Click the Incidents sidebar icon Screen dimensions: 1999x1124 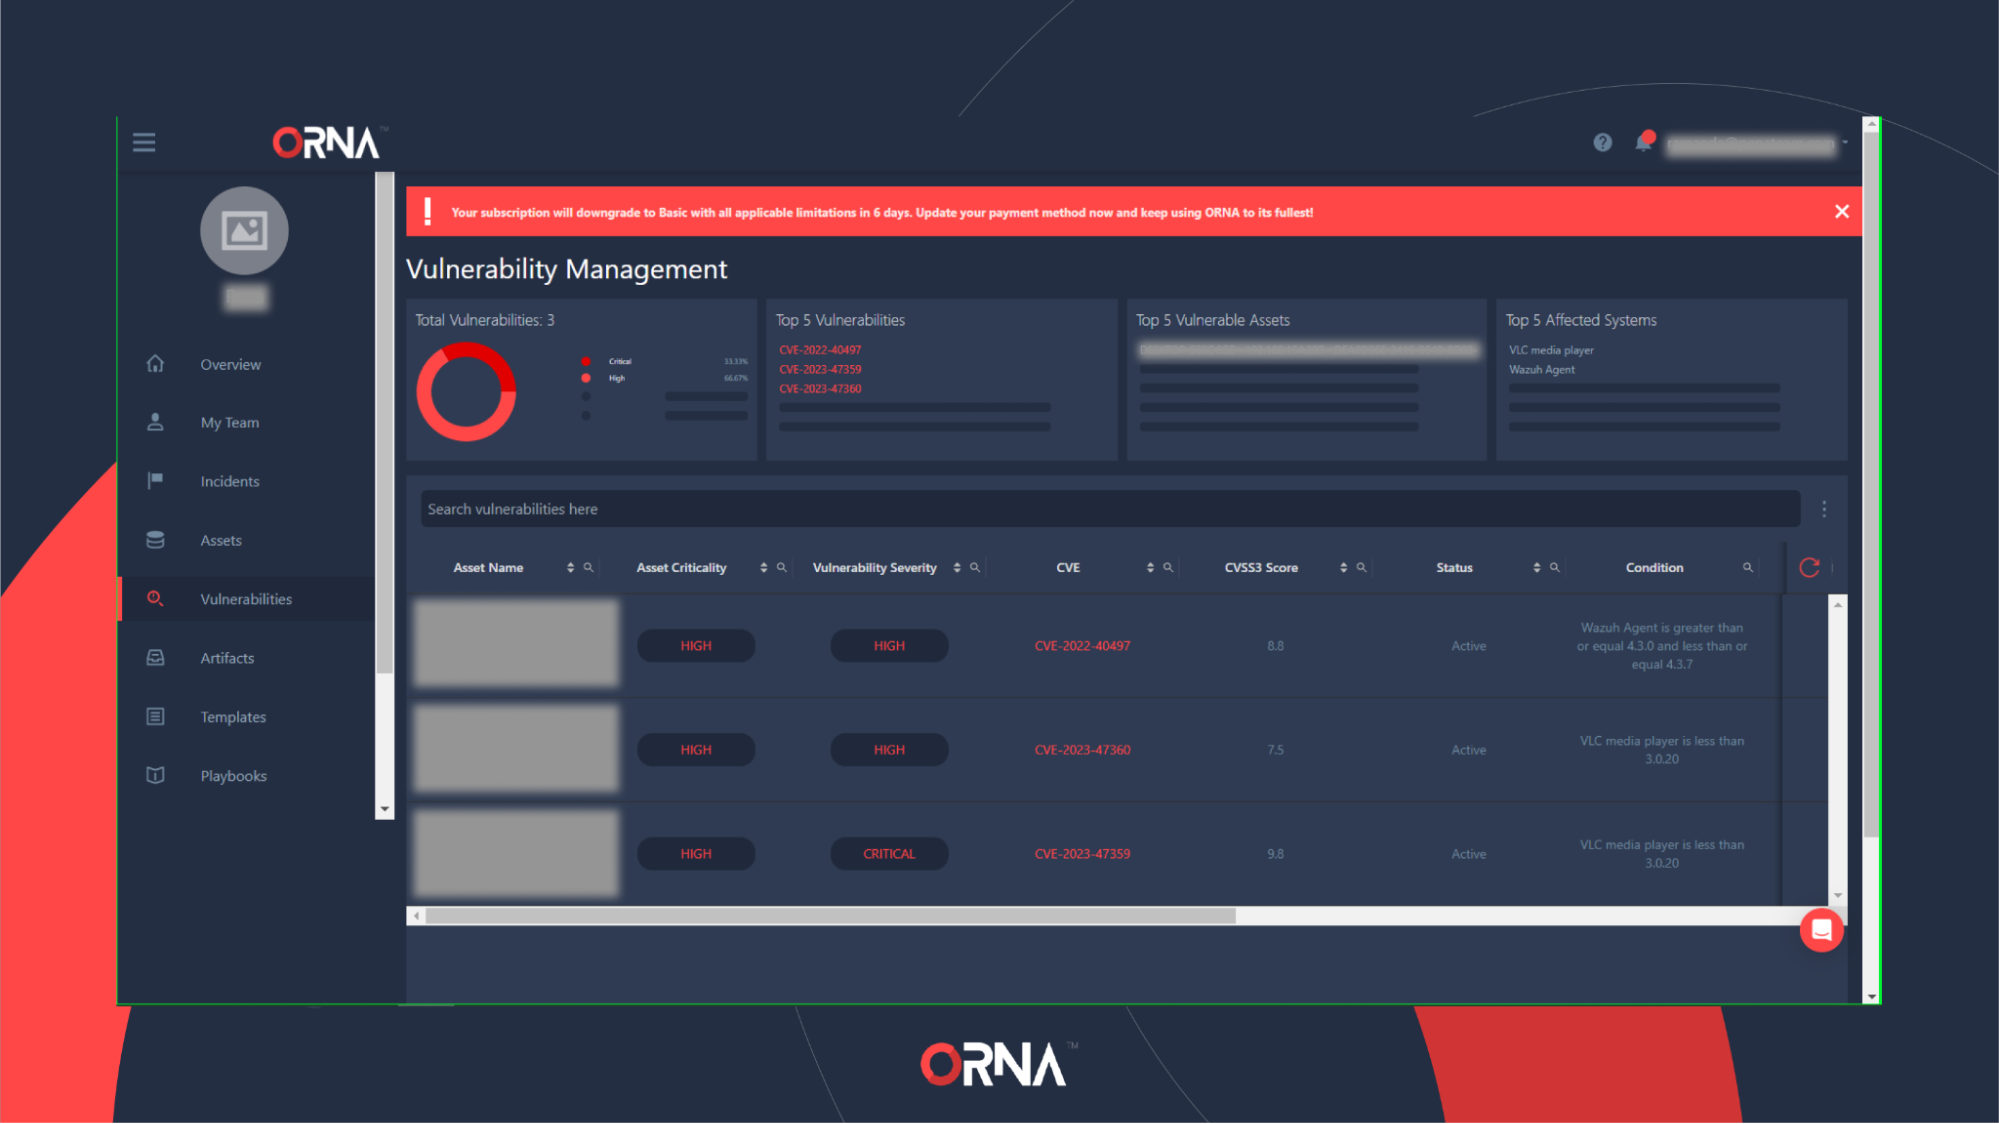pos(155,480)
